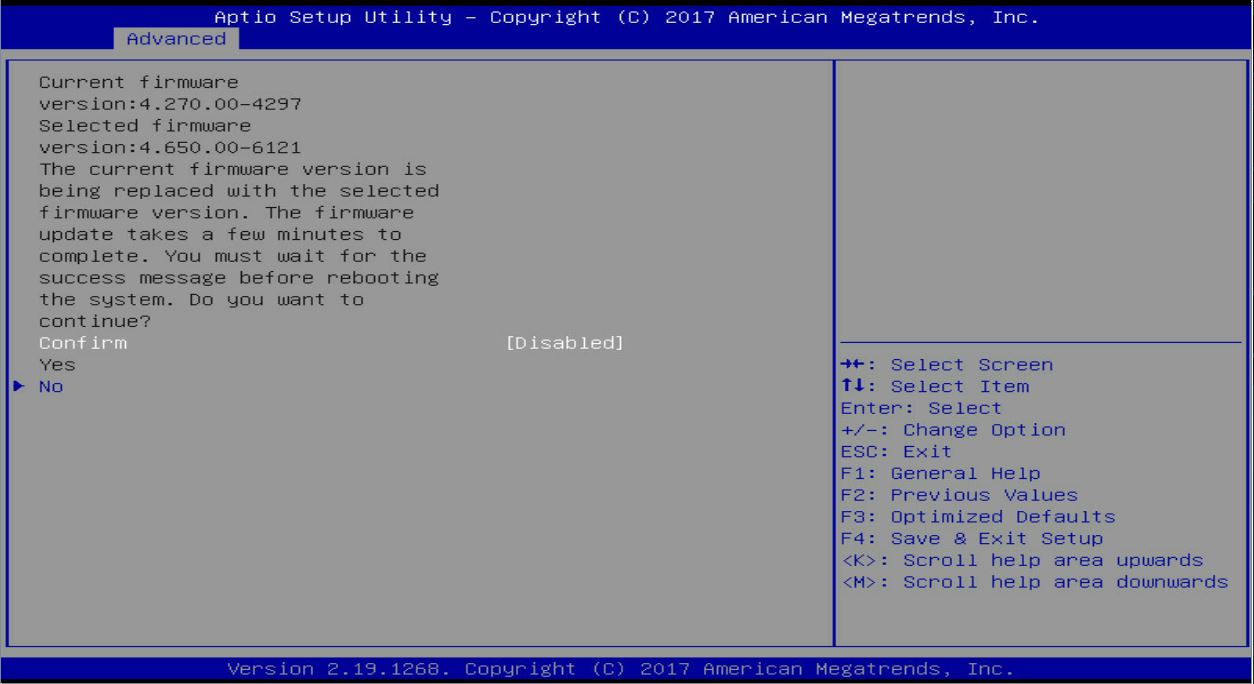Open the [Disabled] value for Confirm
Viewport: 1254px width, 684px height.
pyautogui.click(x=565, y=343)
